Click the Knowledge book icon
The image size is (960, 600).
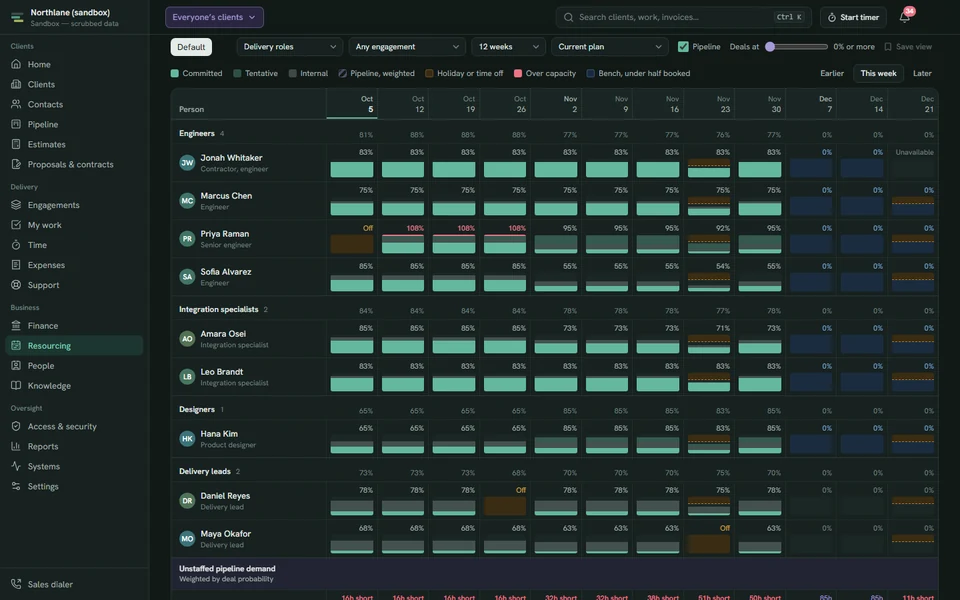16,386
